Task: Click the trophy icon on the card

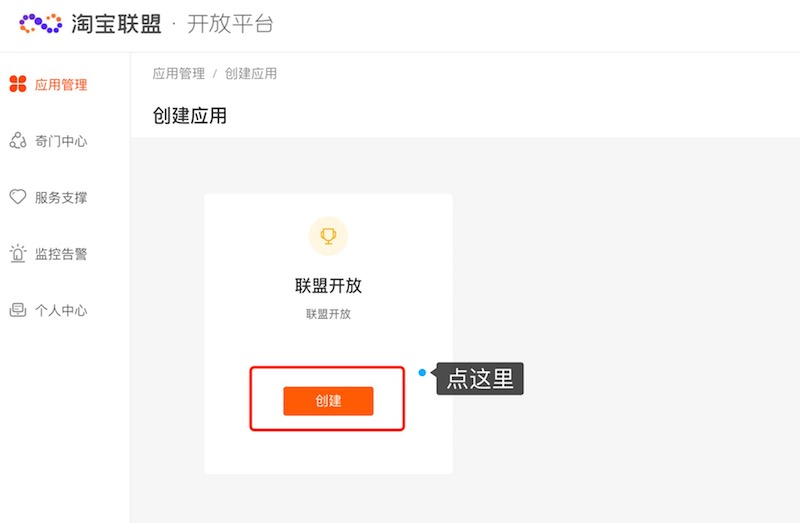Action: [x=328, y=236]
